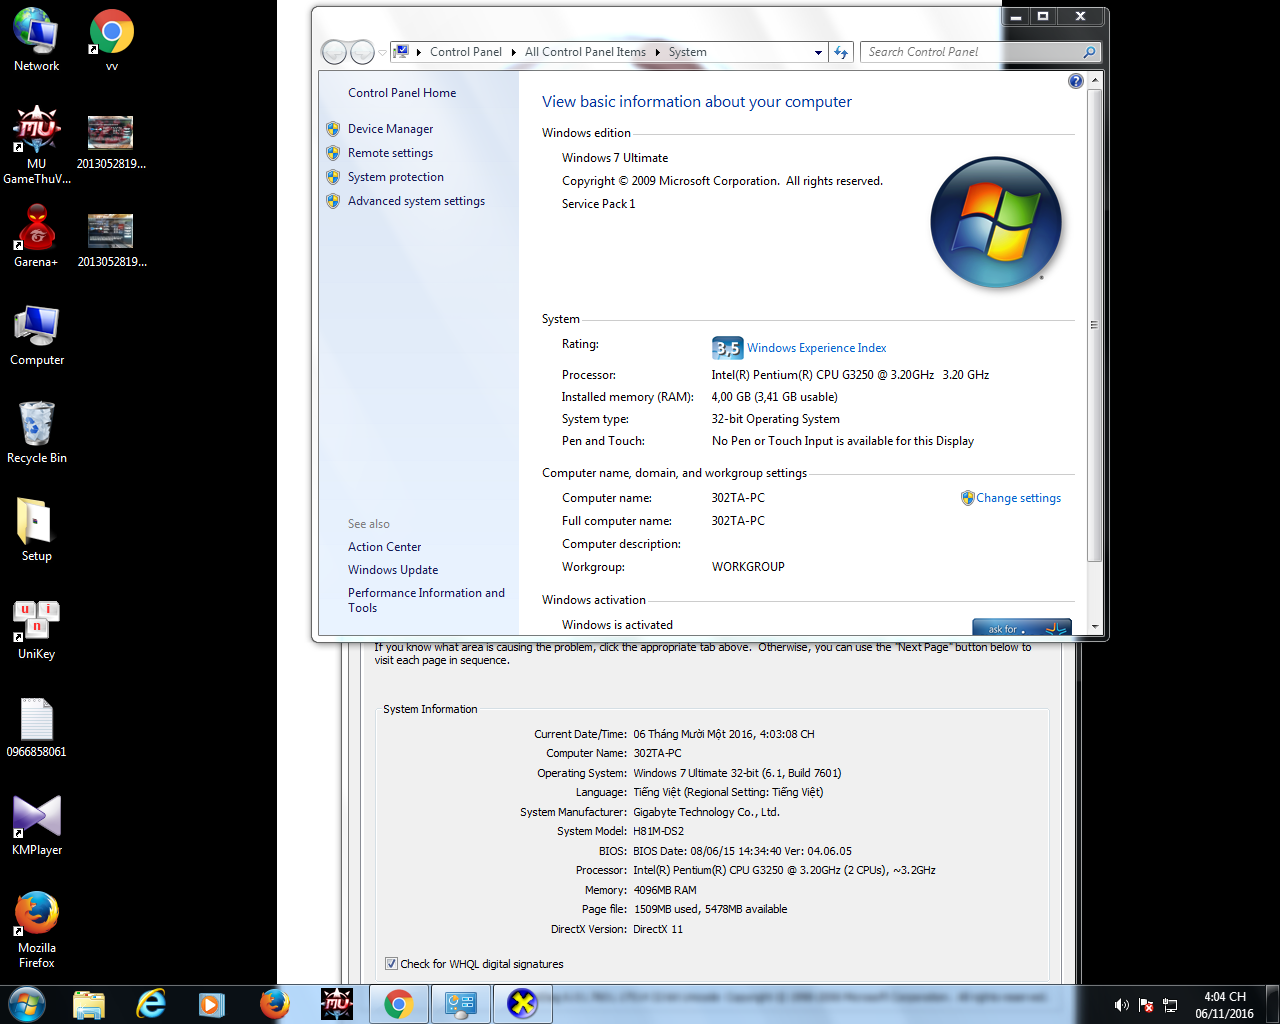Click in the Search Control Panel field
The image size is (1280, 1024).
tap(970, 52)
